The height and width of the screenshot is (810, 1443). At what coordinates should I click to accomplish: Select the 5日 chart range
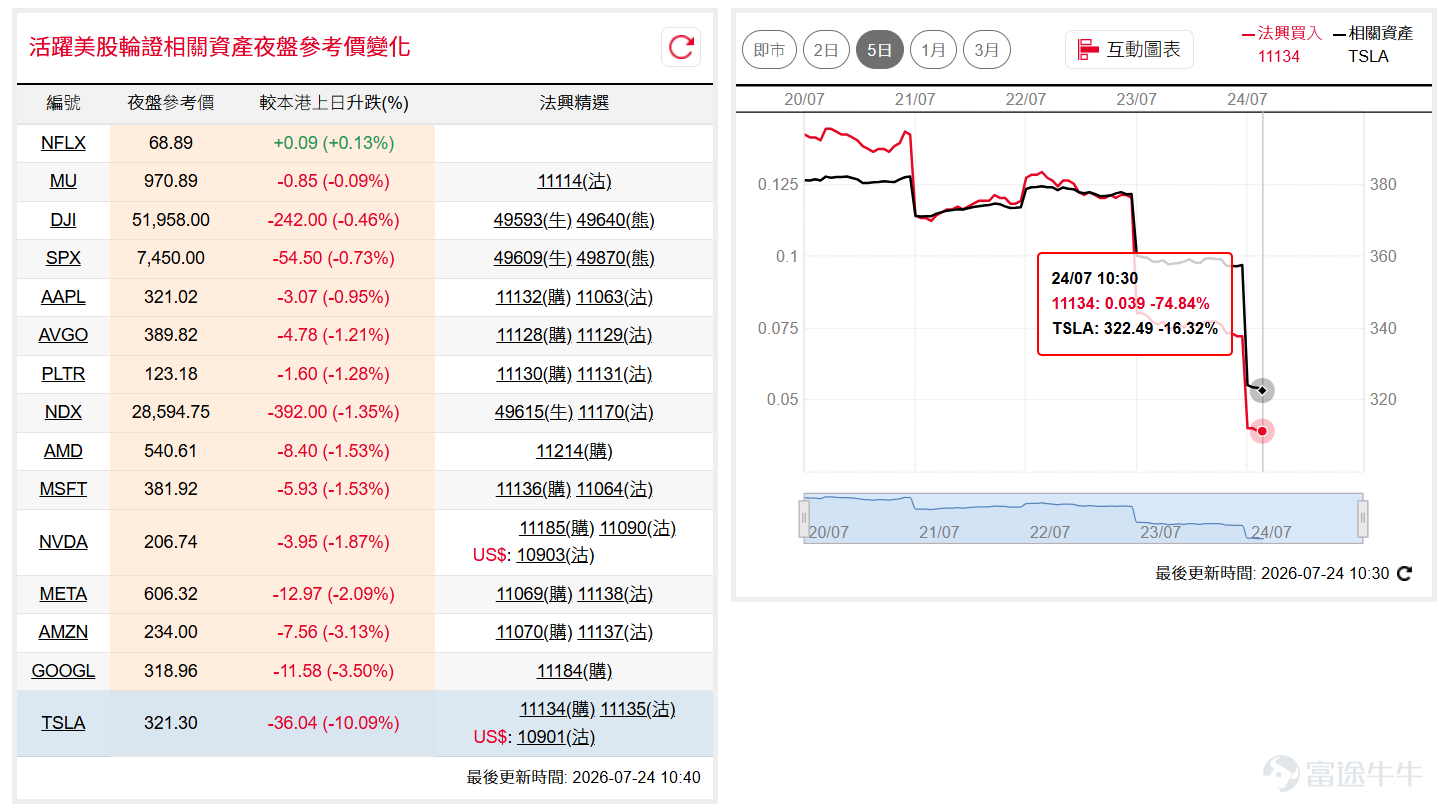[880, 50]
